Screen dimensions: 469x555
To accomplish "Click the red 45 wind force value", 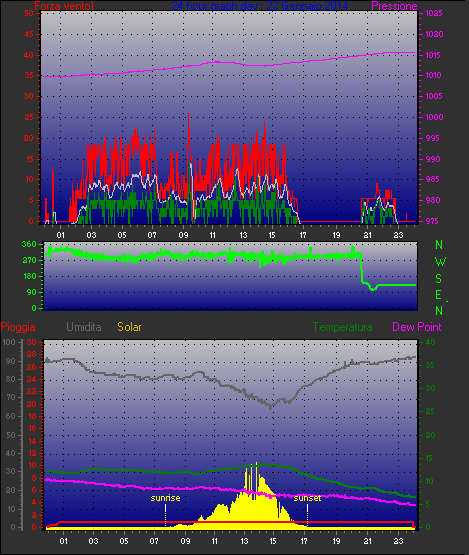I will point(29,34).
